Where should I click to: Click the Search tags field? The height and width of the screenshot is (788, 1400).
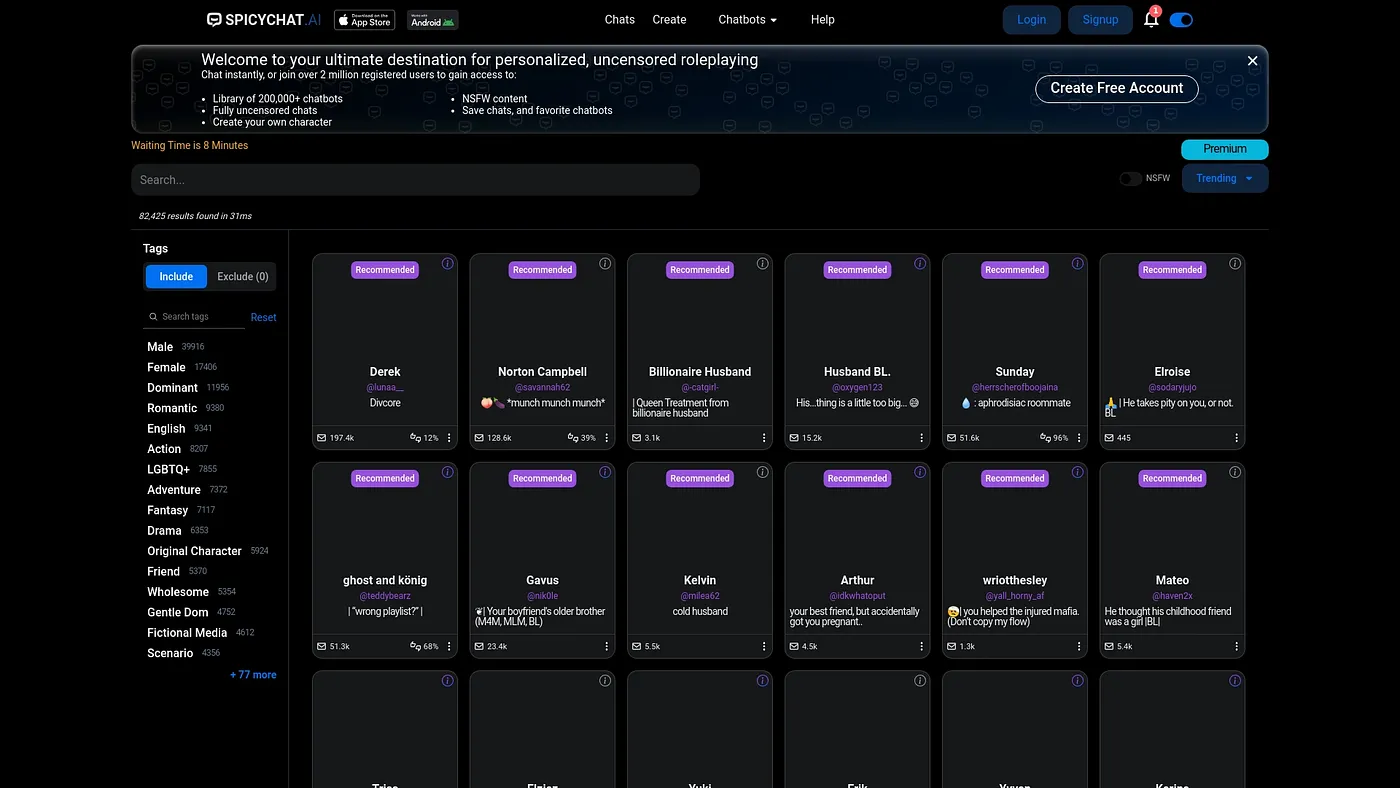tap(195, 317)
